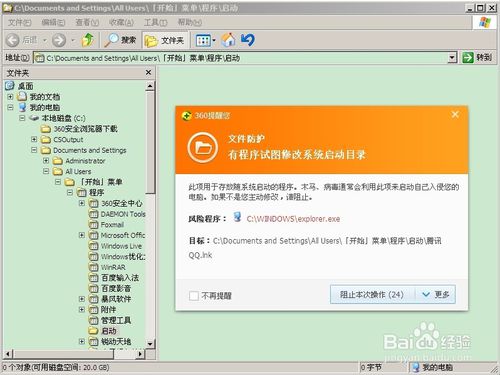The width and height of the screenshot is (500, 375).
Task: Select the 启动 startup folder
Action: click(x=109, y=331)
